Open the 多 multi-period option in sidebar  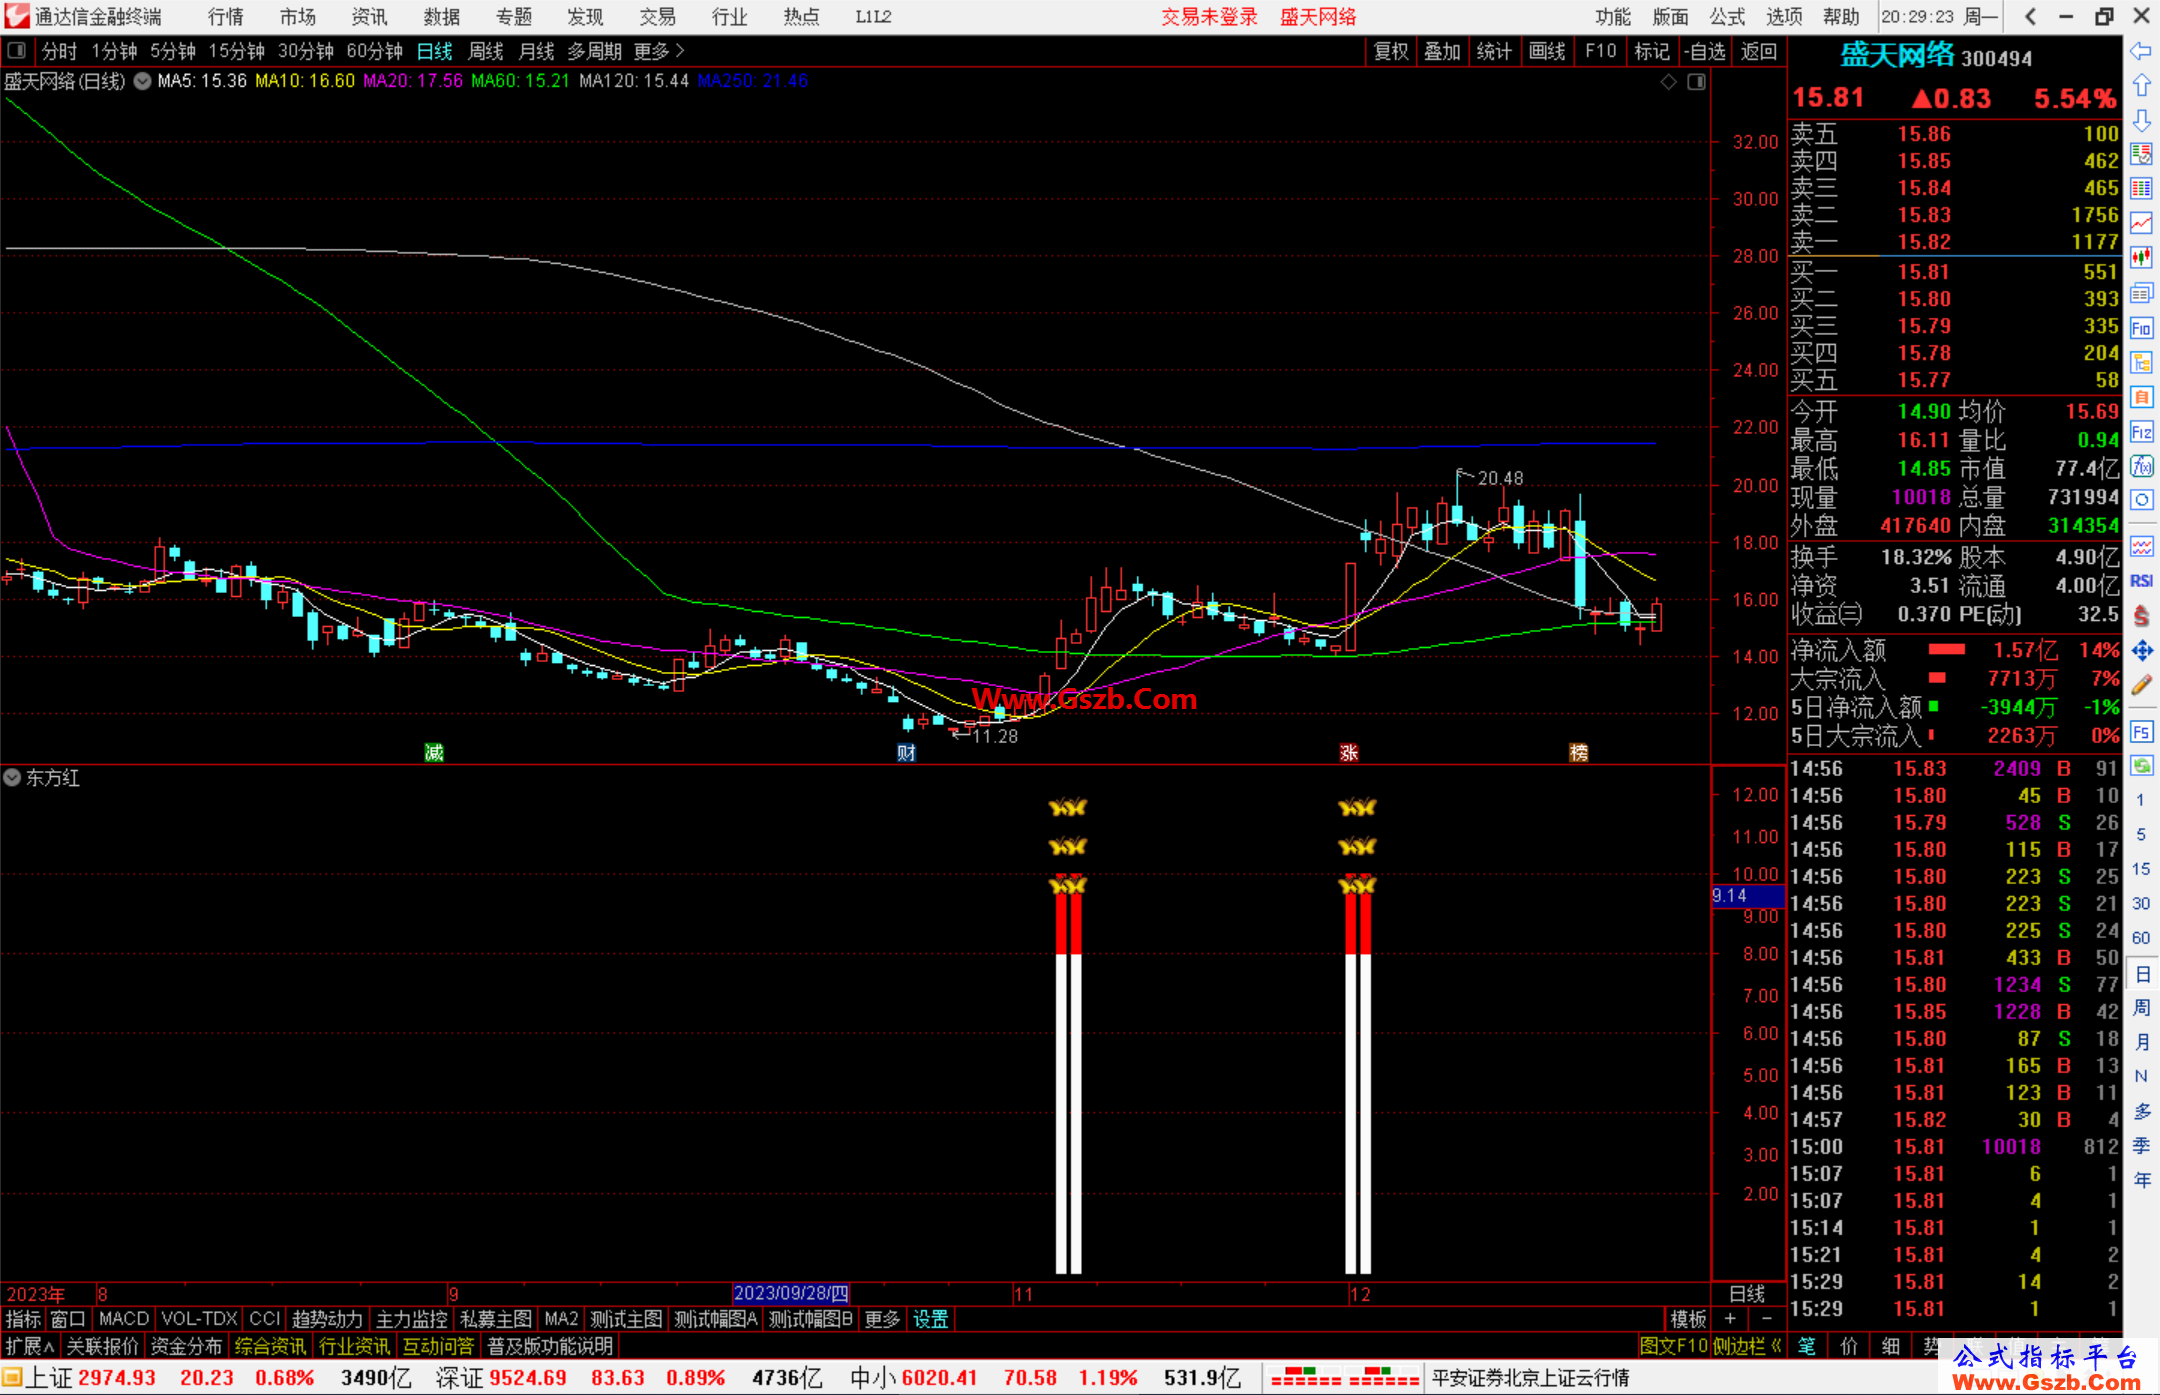(x=2141, y=1111)
